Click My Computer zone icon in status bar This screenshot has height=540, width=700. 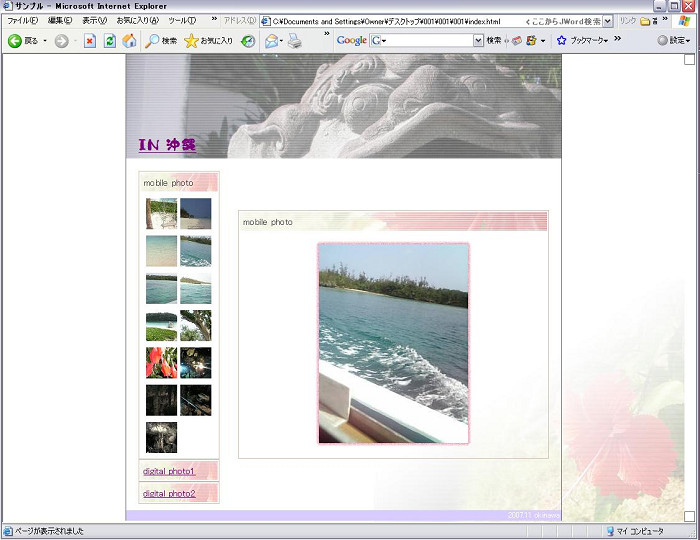coord(610,531)
